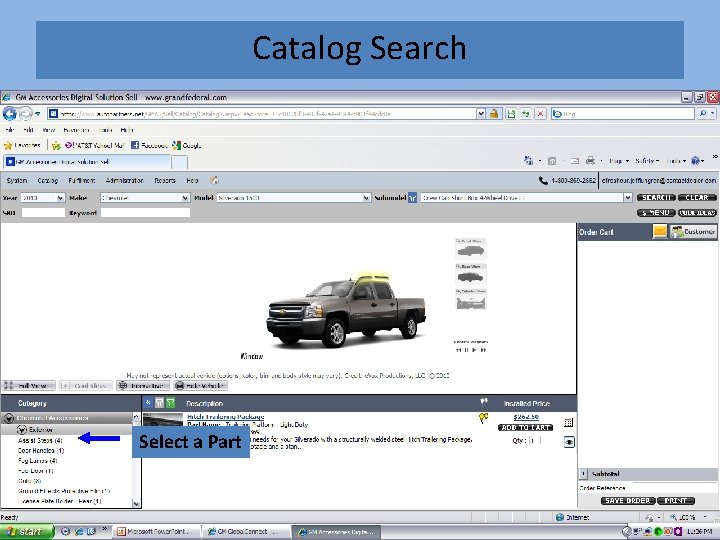This screenshot has height=540, width=720.
Task: Open the Google favorite link
Action: [187, 145]
